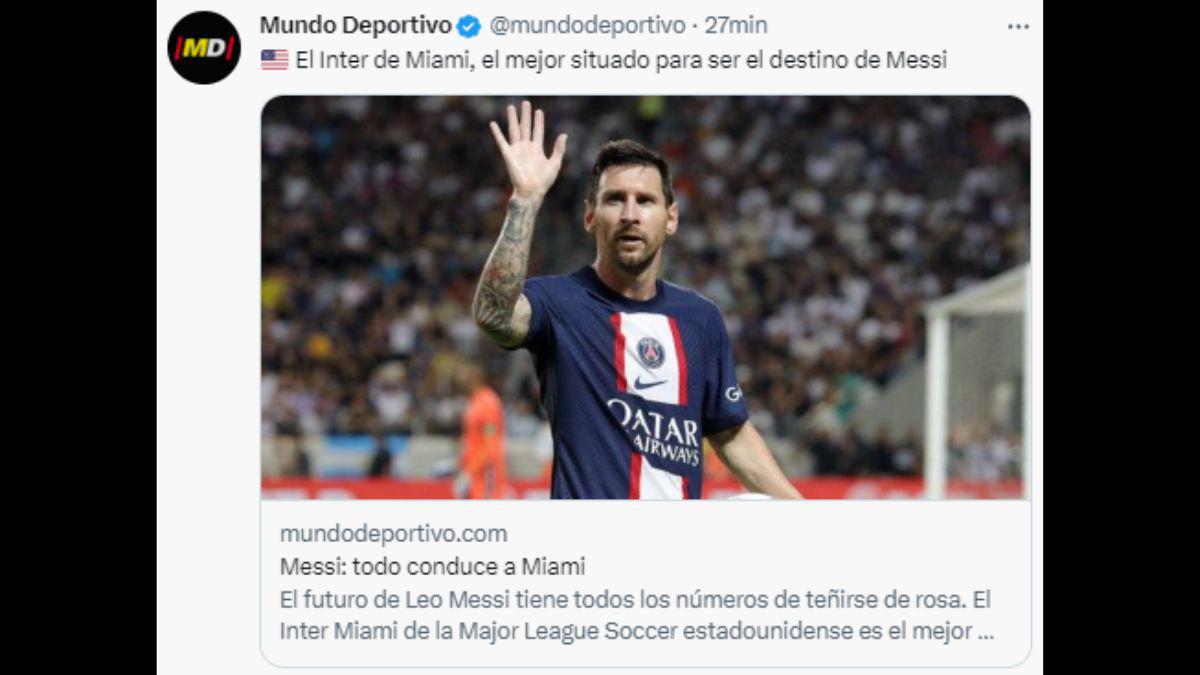Click the blue verified badge
The height and width of the screenshot is (675, 1200).
[469, 26]
